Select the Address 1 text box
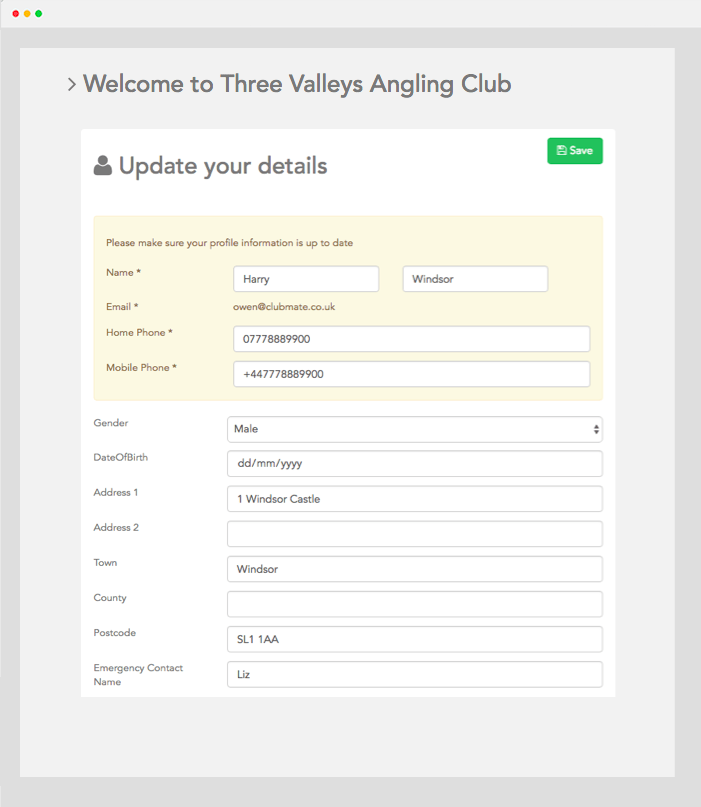Screen dimensions: 701x807 414,499
